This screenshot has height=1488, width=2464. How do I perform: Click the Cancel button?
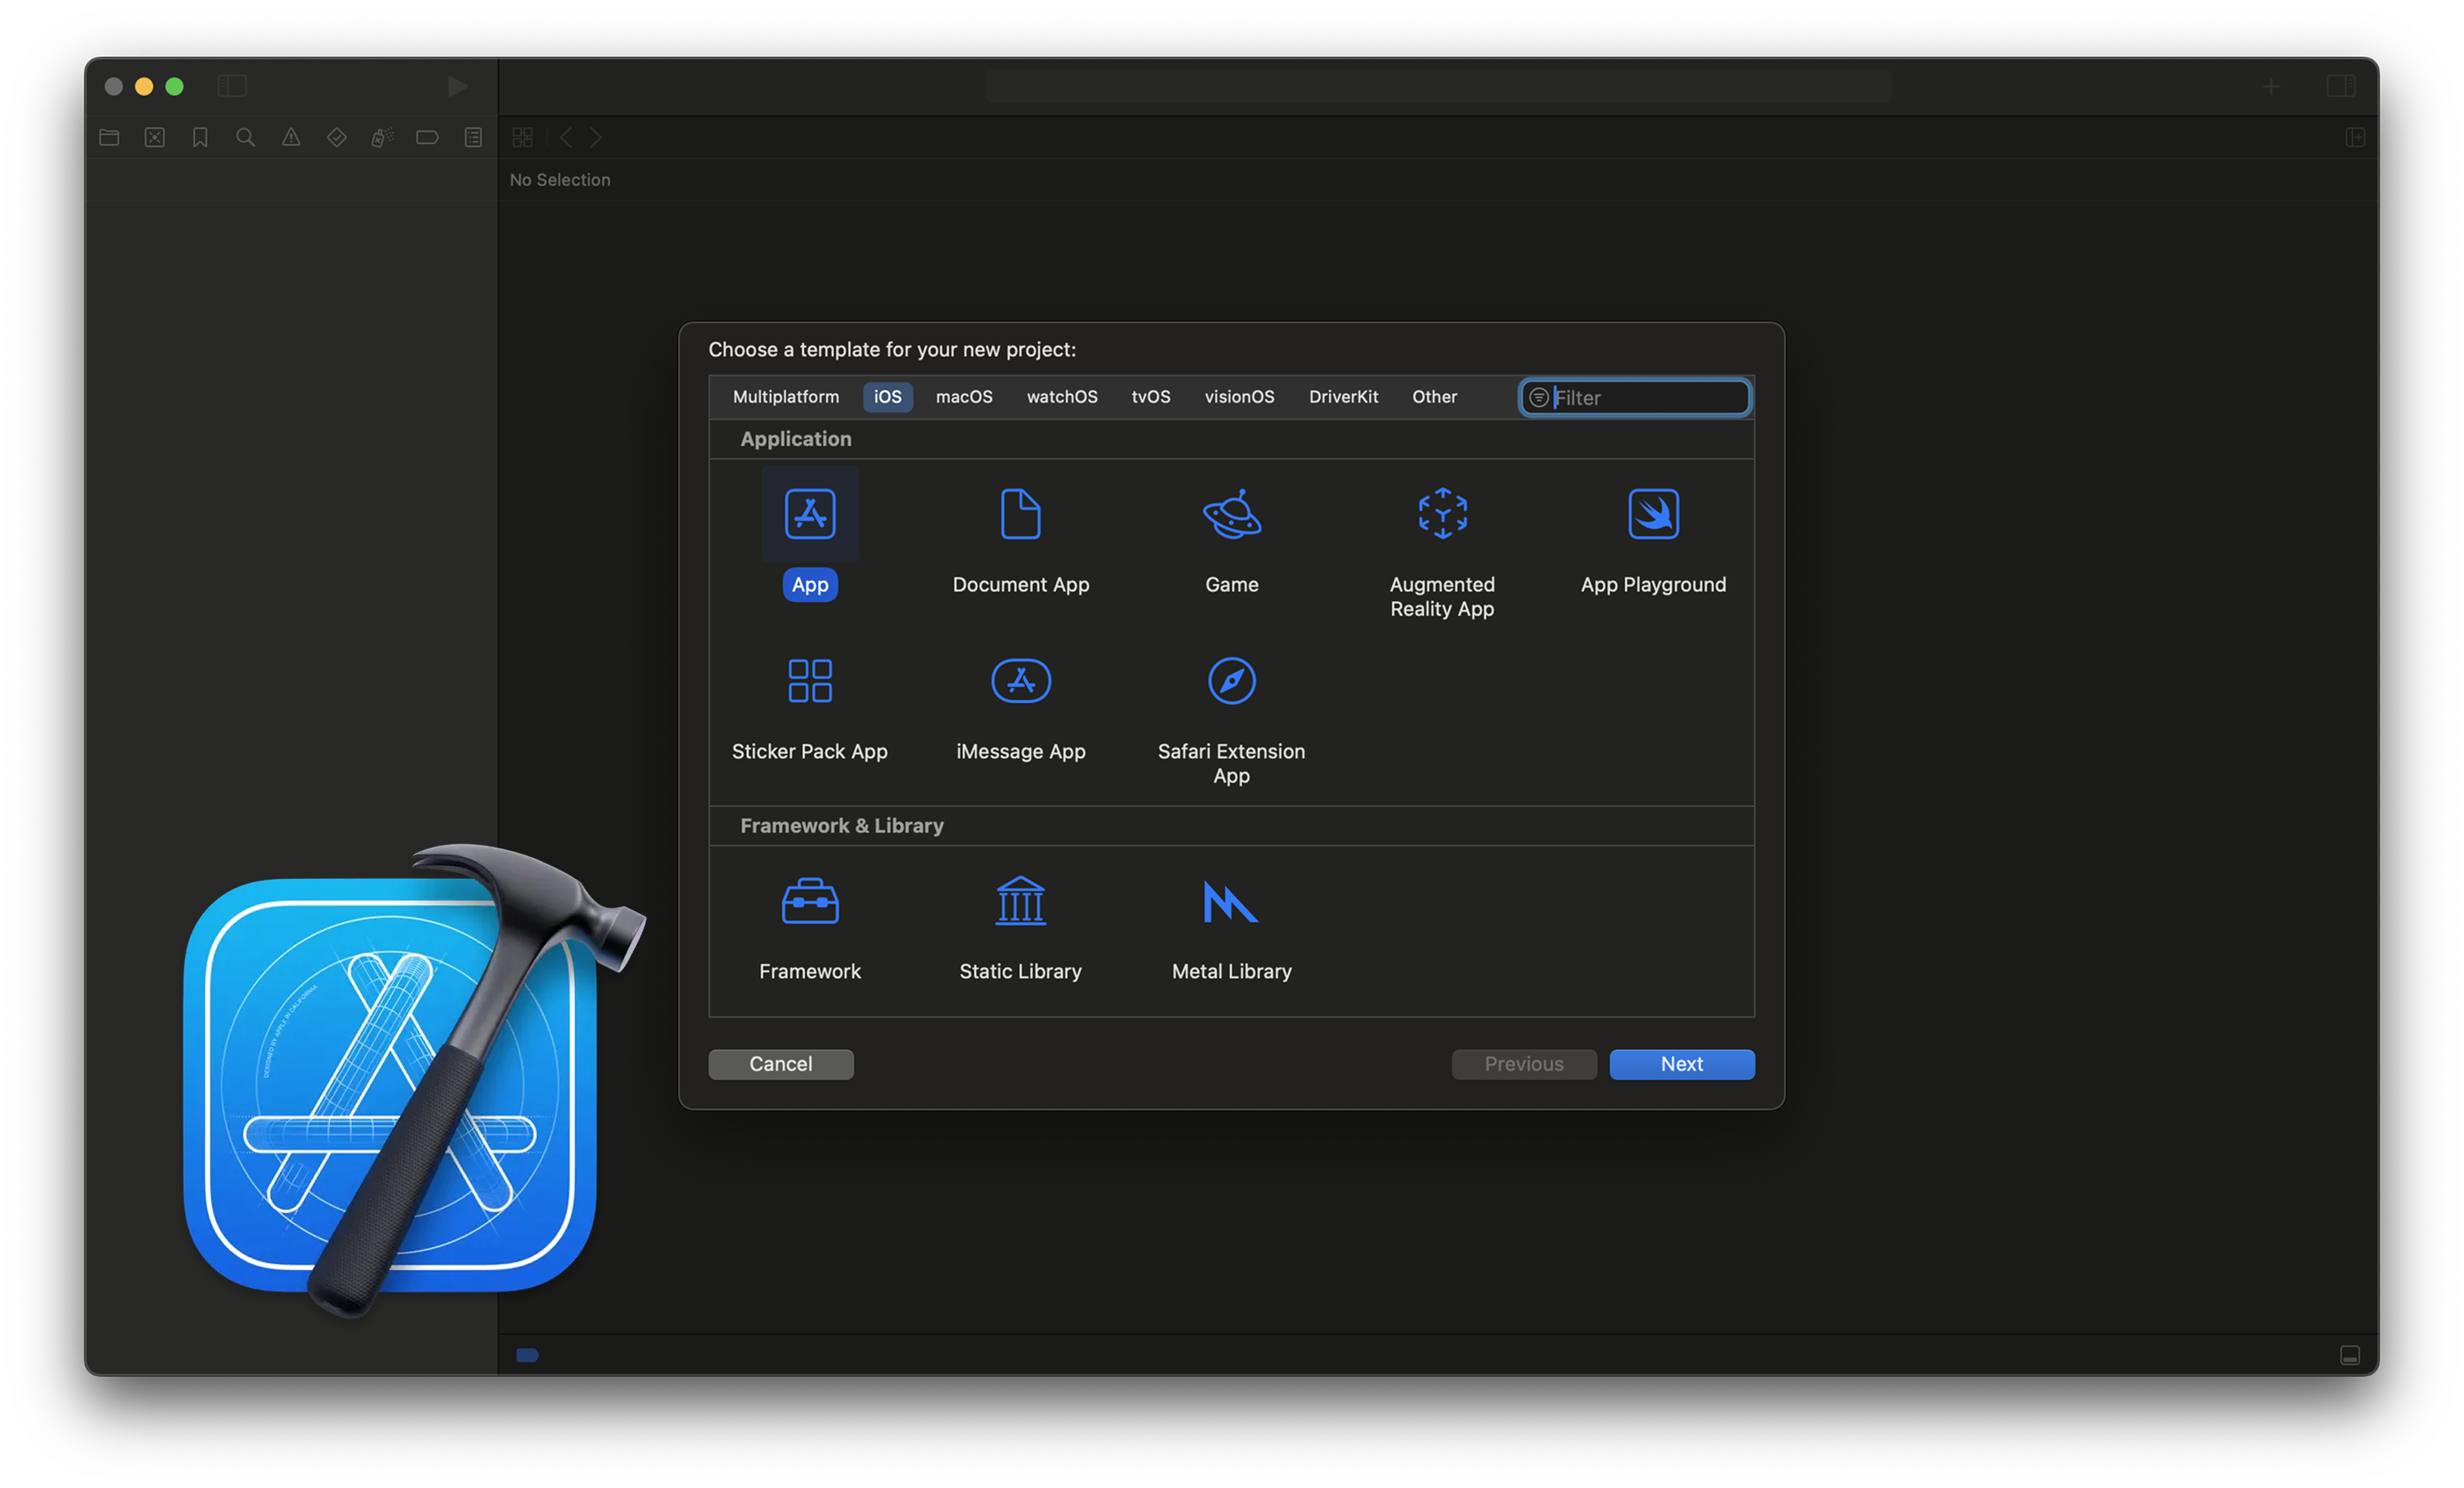781,1063
